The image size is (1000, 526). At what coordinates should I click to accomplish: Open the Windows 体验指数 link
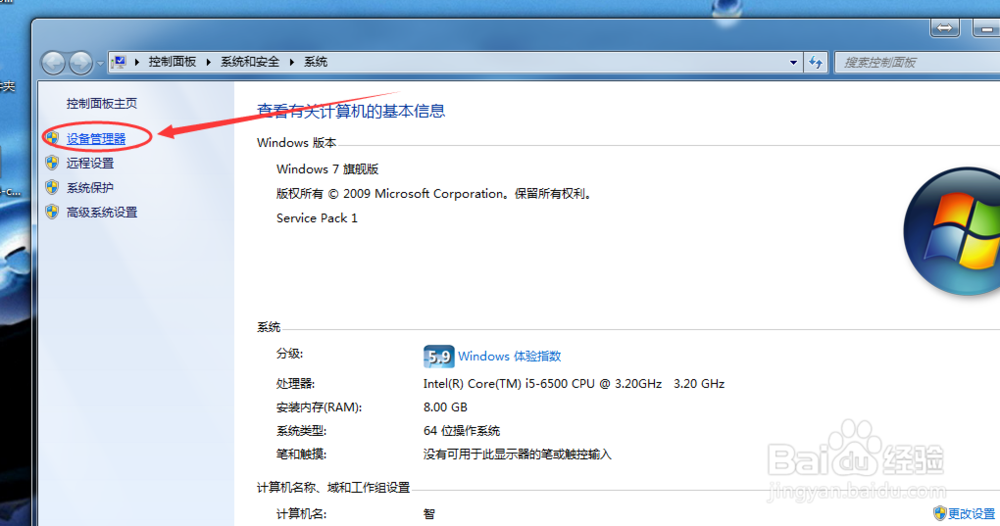coord(510,356)
